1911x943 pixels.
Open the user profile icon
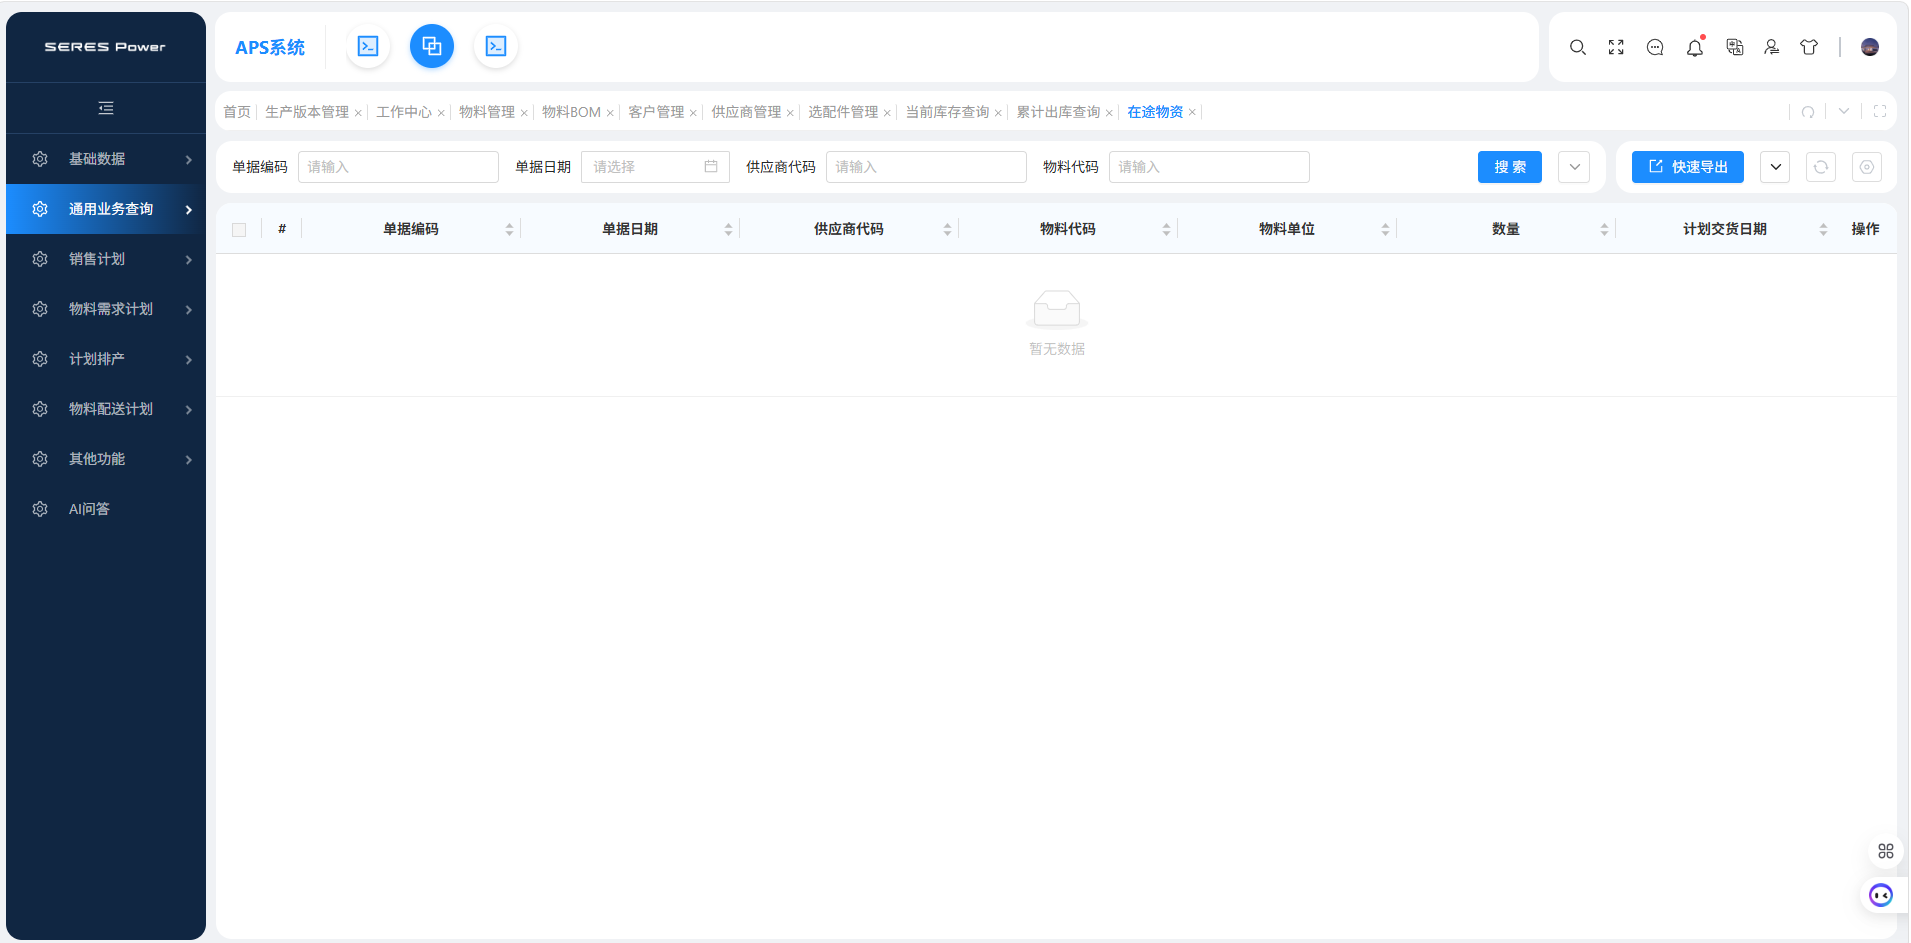pyautogui.click(x=1771, y=47)
